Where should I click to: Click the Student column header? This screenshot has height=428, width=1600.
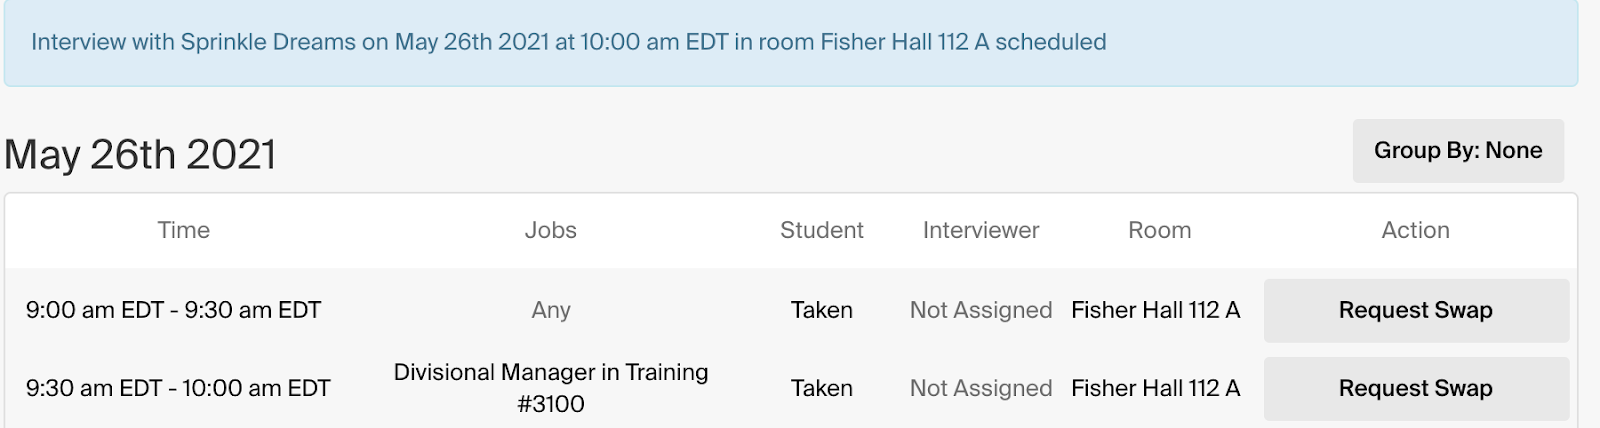[x=822, y=230]
